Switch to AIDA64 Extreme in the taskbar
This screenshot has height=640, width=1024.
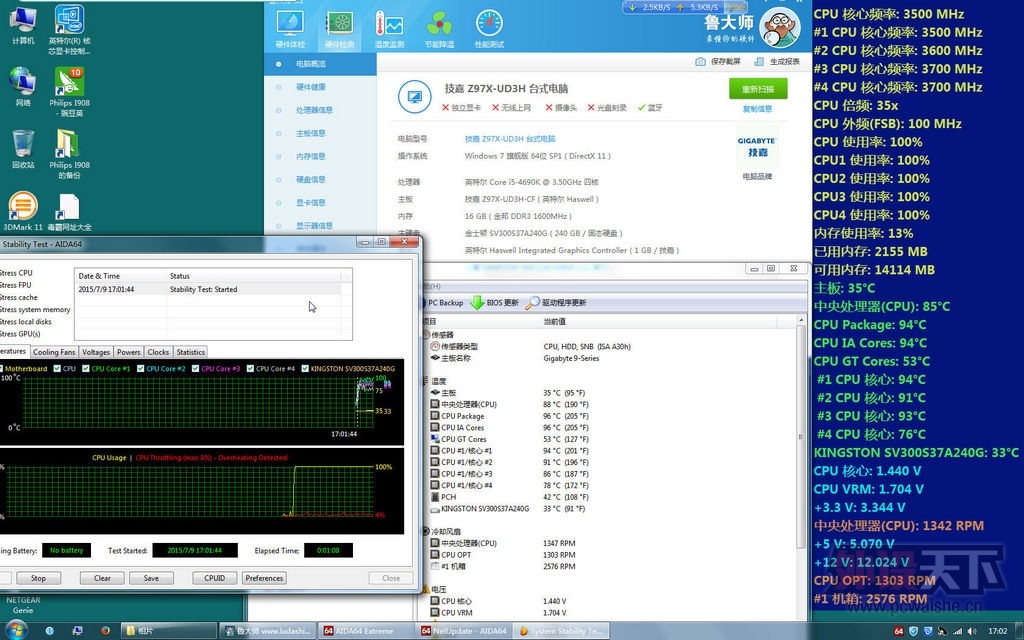(364, 631)
